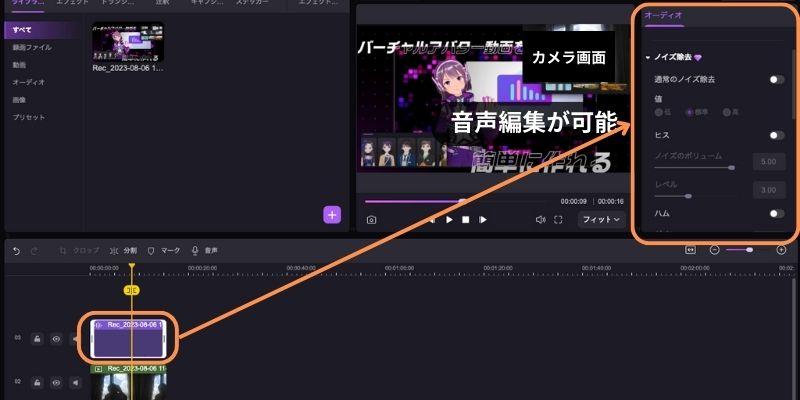
Task: Click the 00:00:20:00 ruler mark
Action: 203,268
